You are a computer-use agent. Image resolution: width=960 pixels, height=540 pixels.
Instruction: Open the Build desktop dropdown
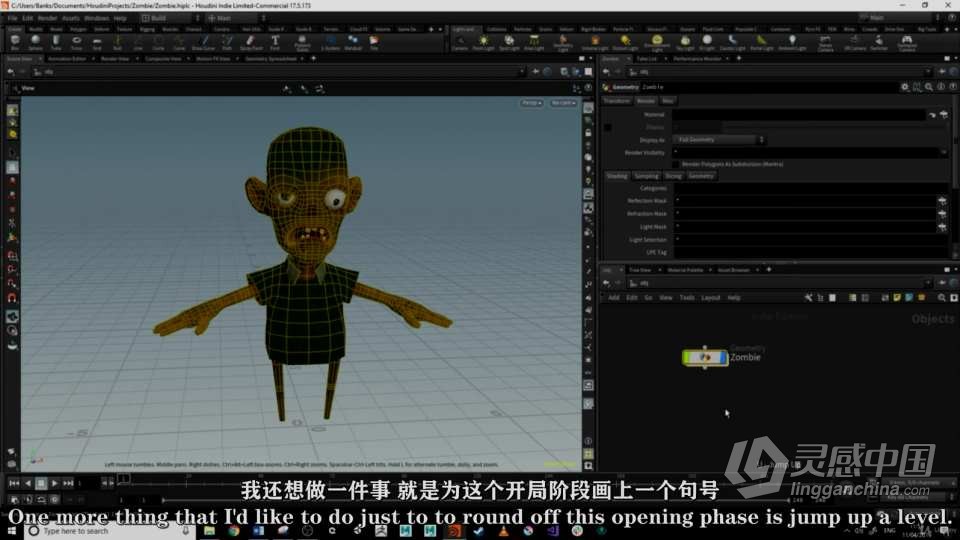[x=170, y=18]
